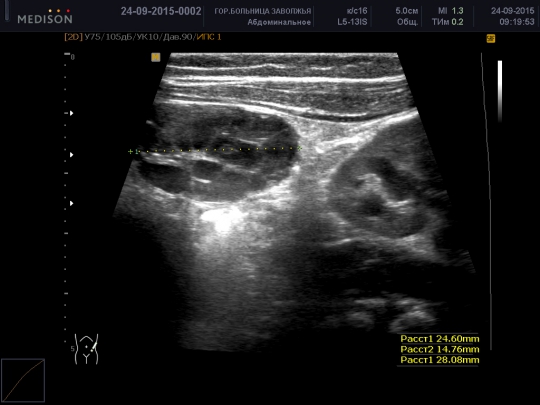
Task: Select the topmost focal zone arrow
Action: click(72, 113)
